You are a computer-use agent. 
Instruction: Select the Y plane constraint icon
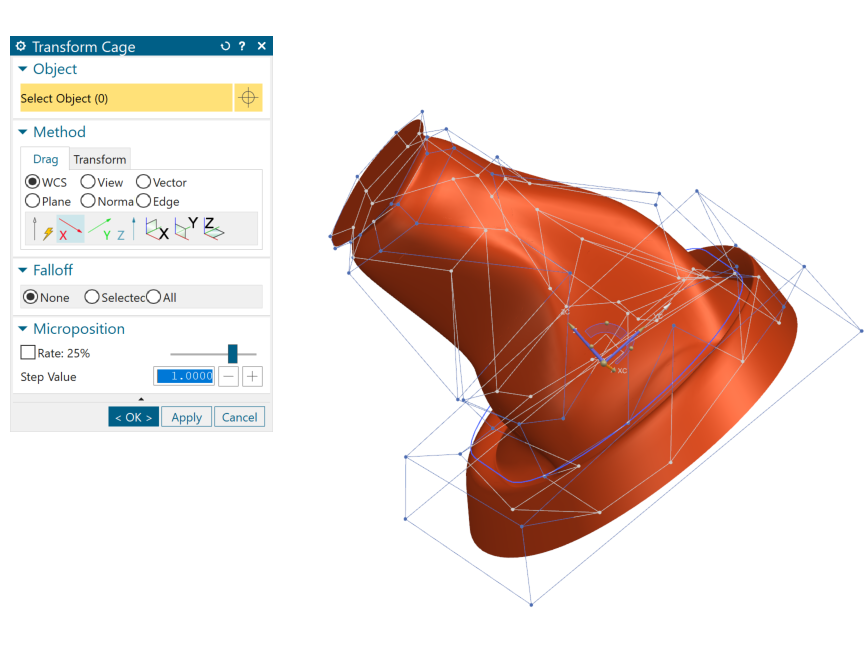click(x=185, y=229)
